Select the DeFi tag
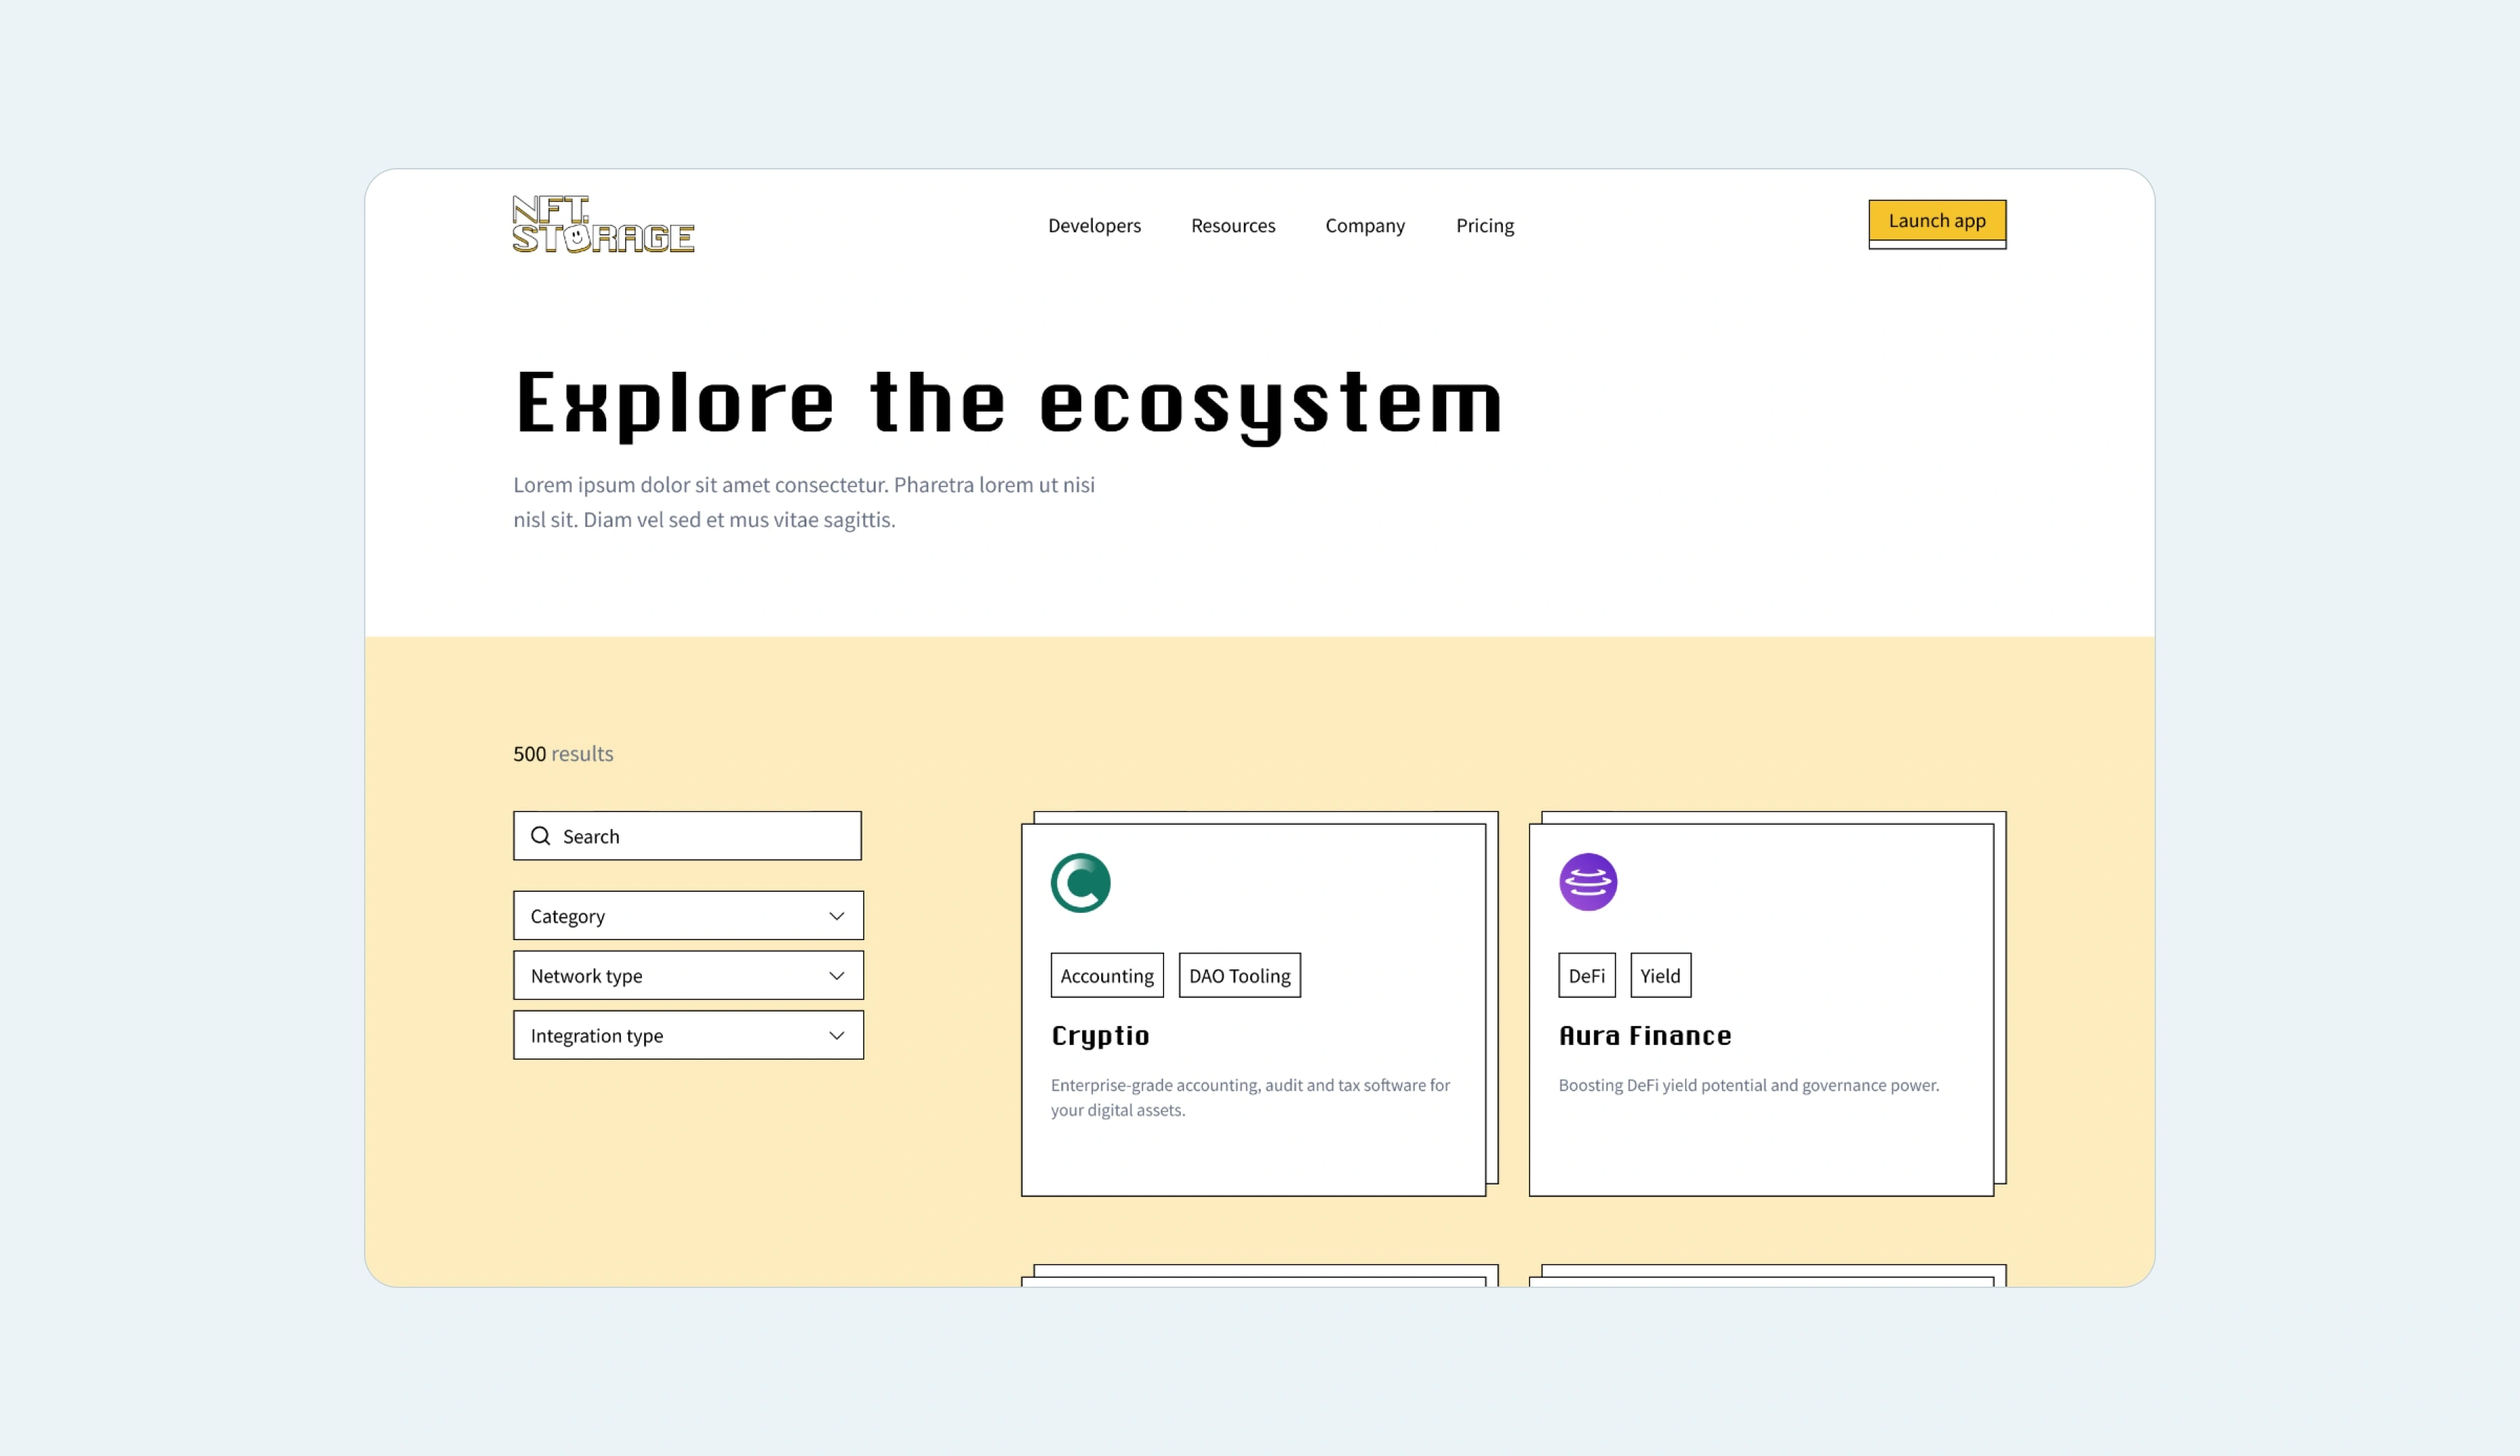The height and width of the screenshot is (1456, 2520). (x=1587, y=976)
